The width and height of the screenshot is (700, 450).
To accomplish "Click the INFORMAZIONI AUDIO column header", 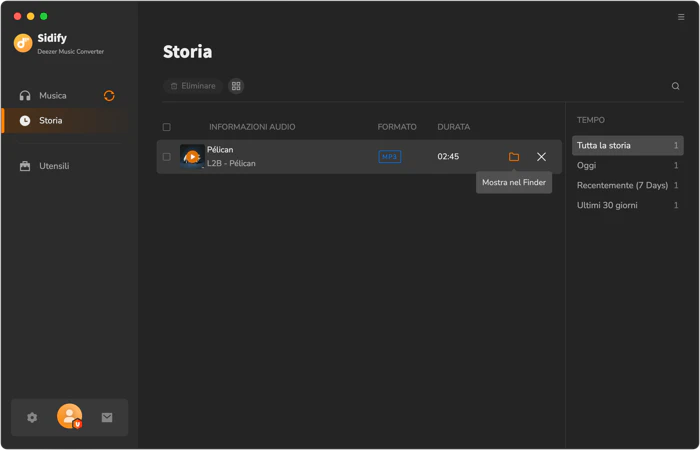I will coord(252,127).
